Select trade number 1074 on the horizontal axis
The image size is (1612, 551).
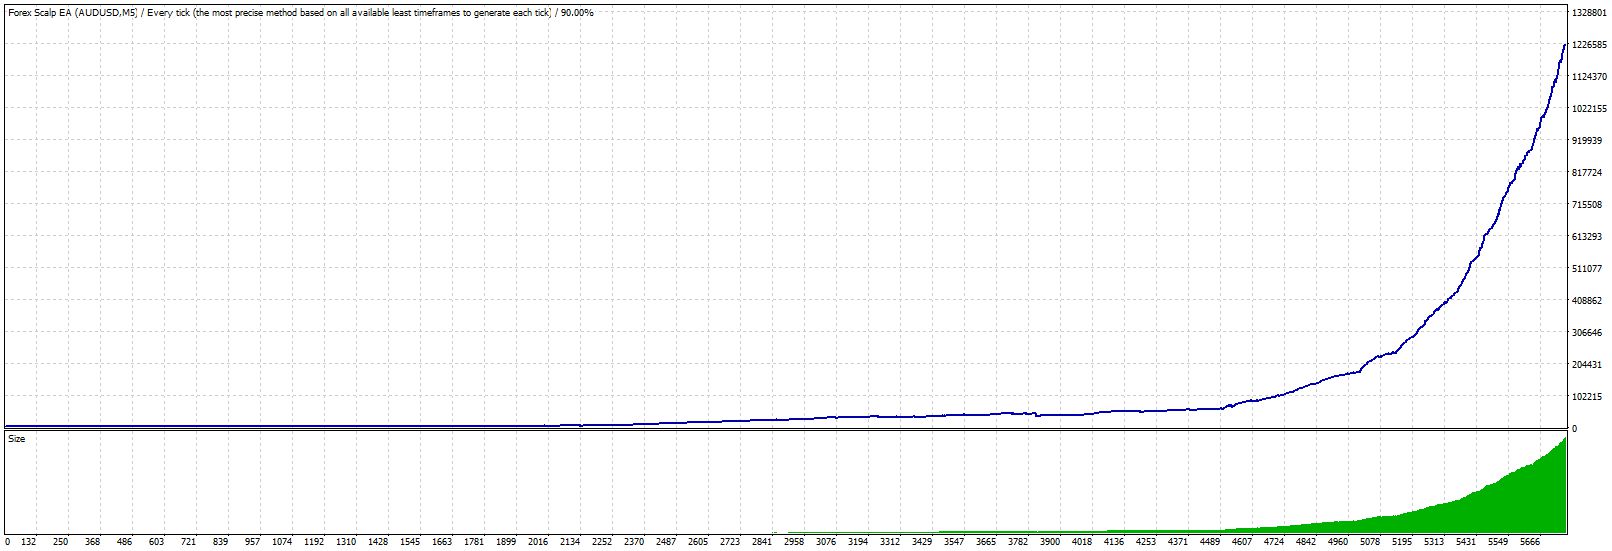tap(282, 542)
